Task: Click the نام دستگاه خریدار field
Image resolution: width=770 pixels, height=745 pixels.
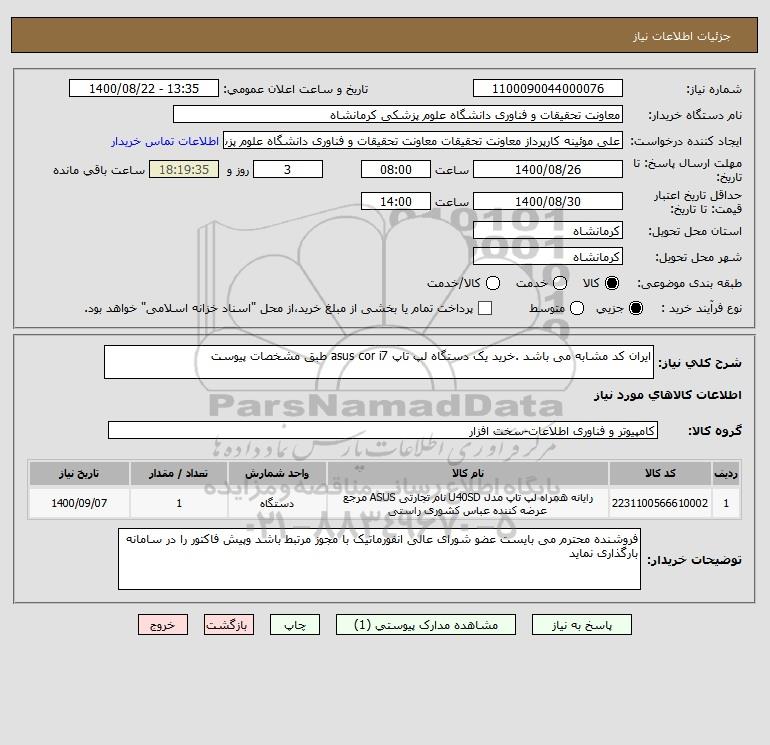Action: 398,114
